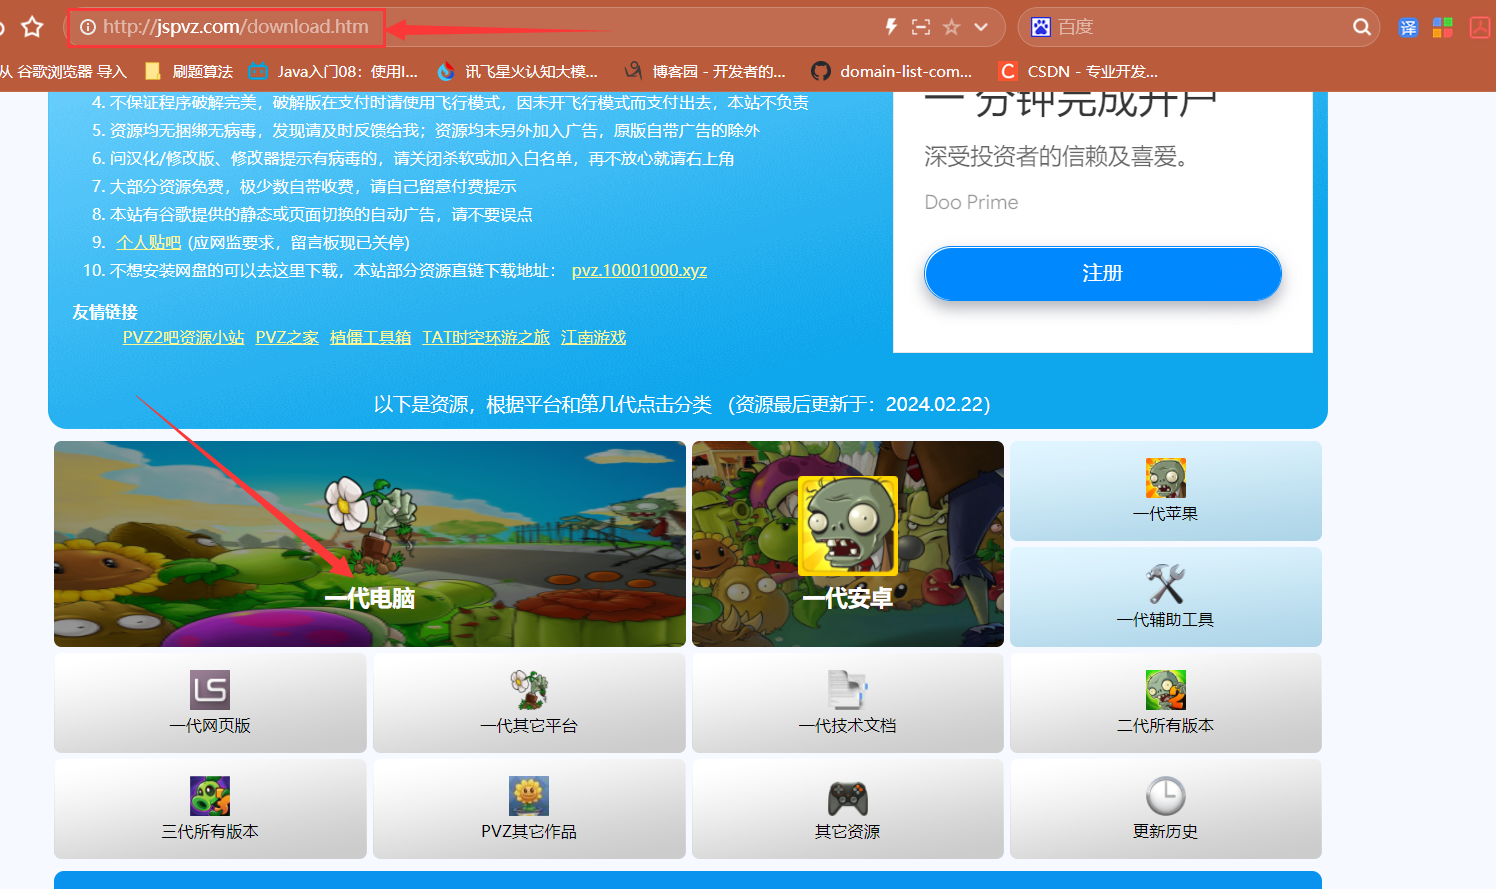Click the blue 注册 button in the ad
This screenshot has width=1496, height=889.
1103,273
